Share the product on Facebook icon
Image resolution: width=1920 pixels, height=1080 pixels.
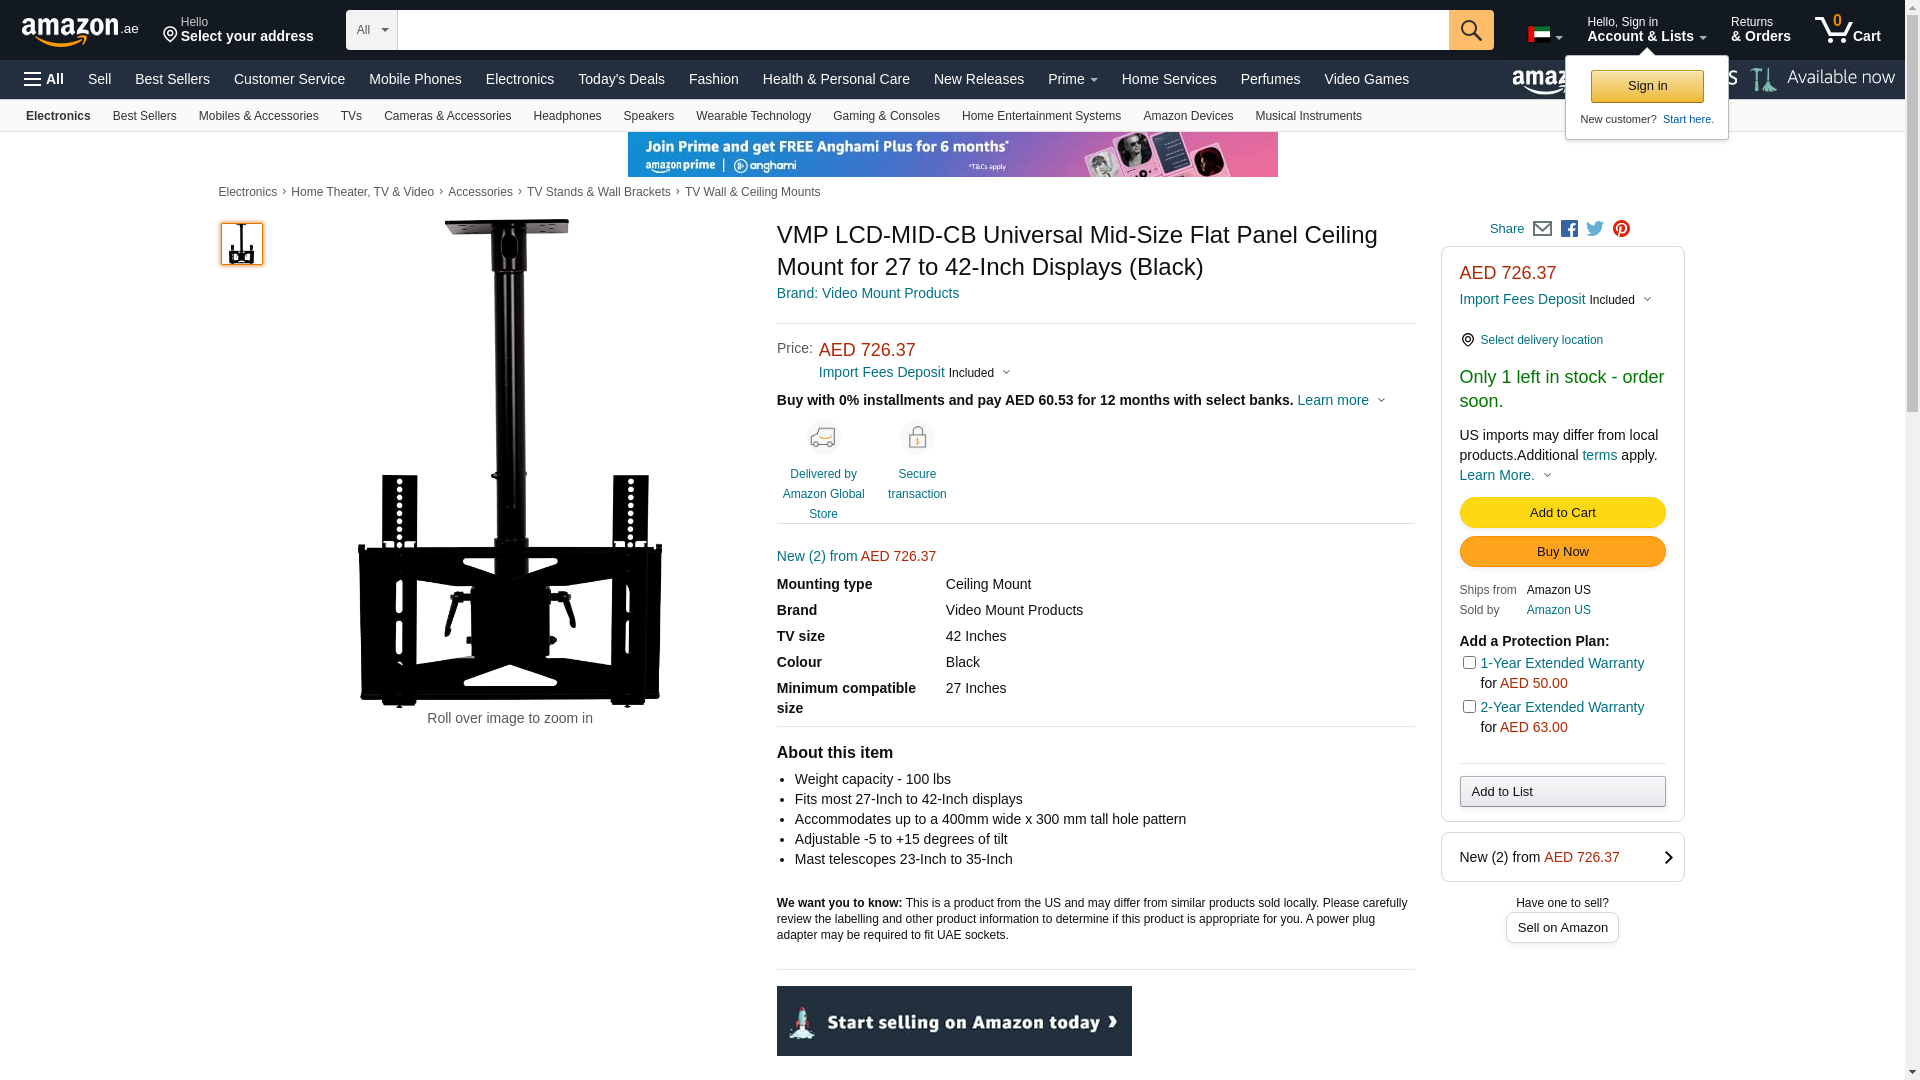(x=1569, y=229)
